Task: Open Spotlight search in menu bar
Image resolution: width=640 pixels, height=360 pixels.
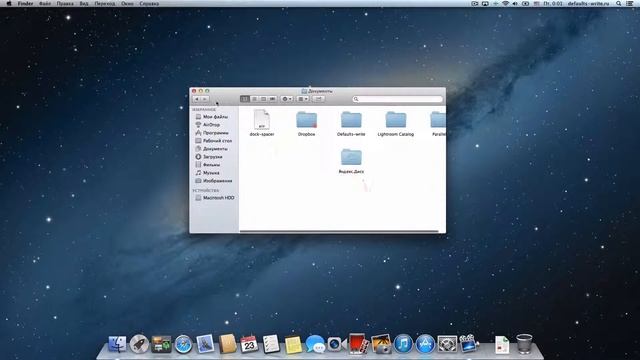Action: coord(619,3)
